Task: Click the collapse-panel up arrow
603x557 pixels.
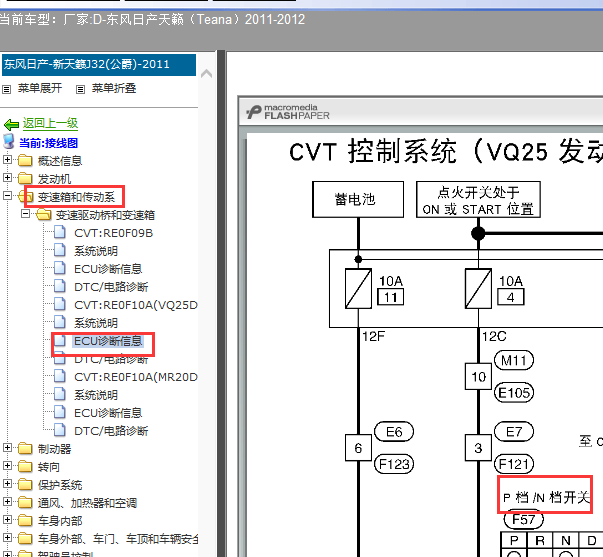Action: point(207,73)
